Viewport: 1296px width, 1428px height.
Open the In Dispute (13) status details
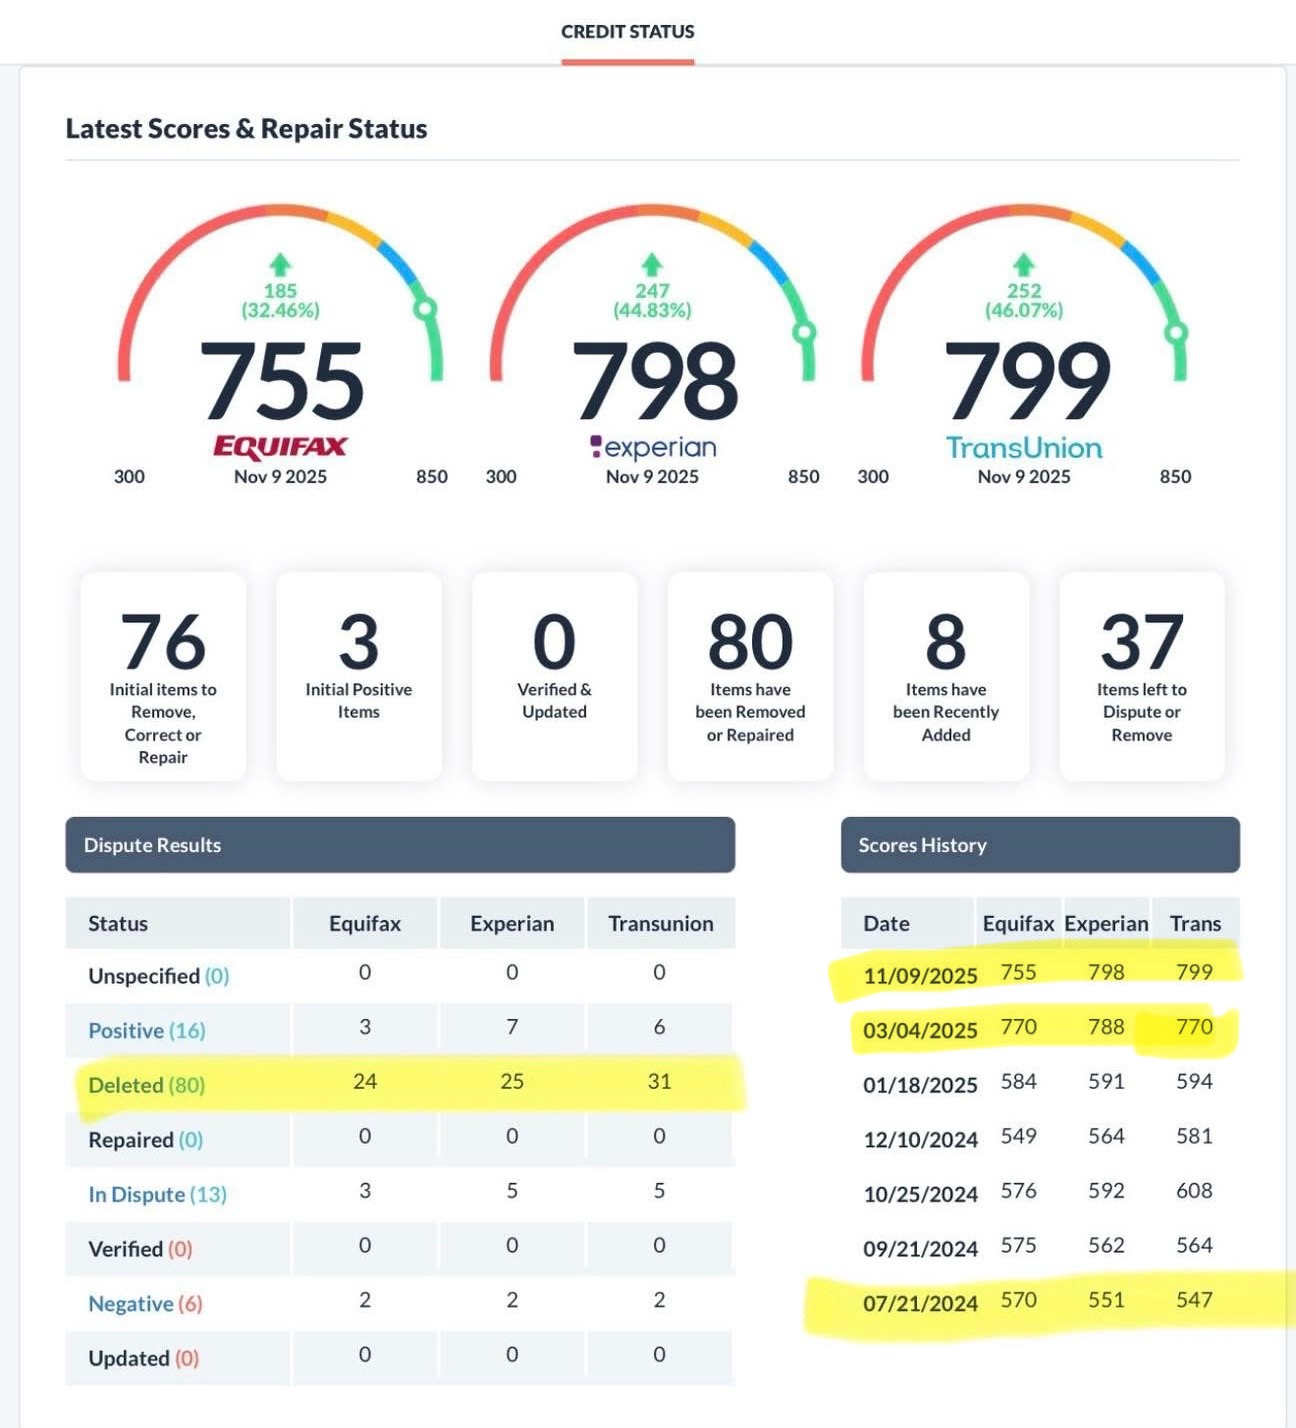pyautogui.click(x=155, y=1194)
